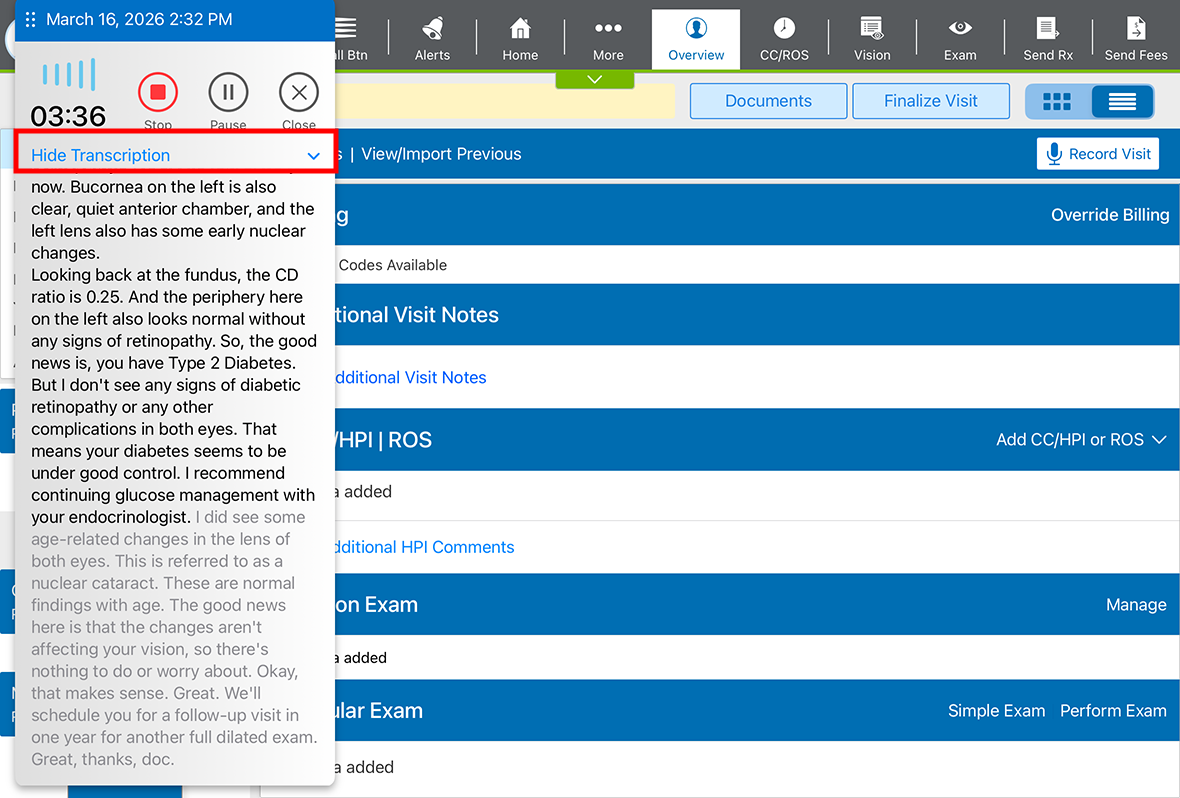The width and height of the screenshot is (1180, 798).
Task: Pause the recording
Action: pos(228,93)
